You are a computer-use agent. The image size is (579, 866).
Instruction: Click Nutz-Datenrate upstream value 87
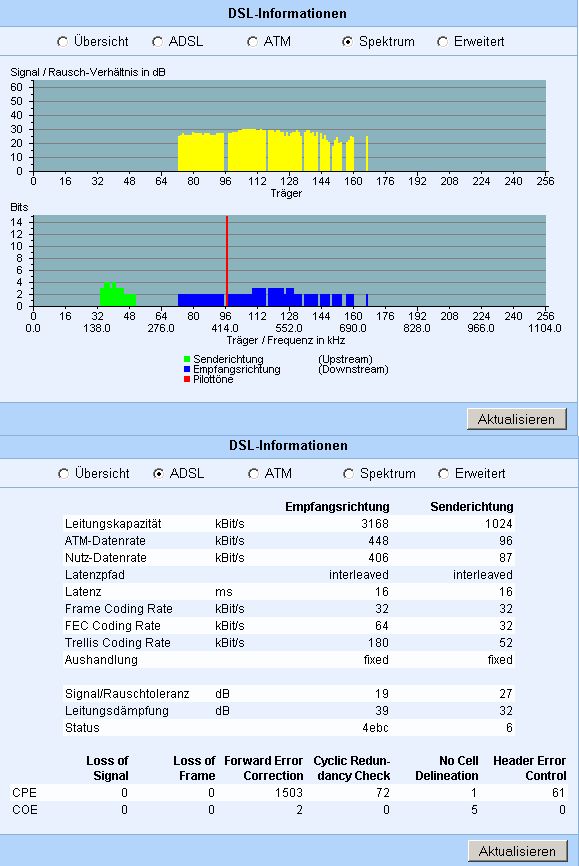(506, 558)
